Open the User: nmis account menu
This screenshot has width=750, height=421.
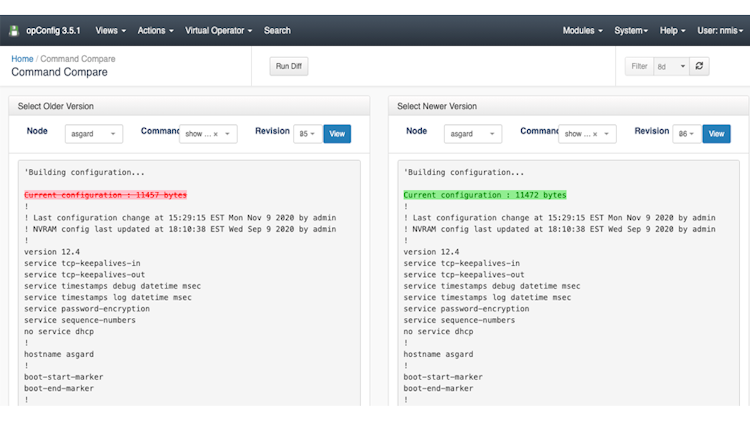(x=720, y=31)
